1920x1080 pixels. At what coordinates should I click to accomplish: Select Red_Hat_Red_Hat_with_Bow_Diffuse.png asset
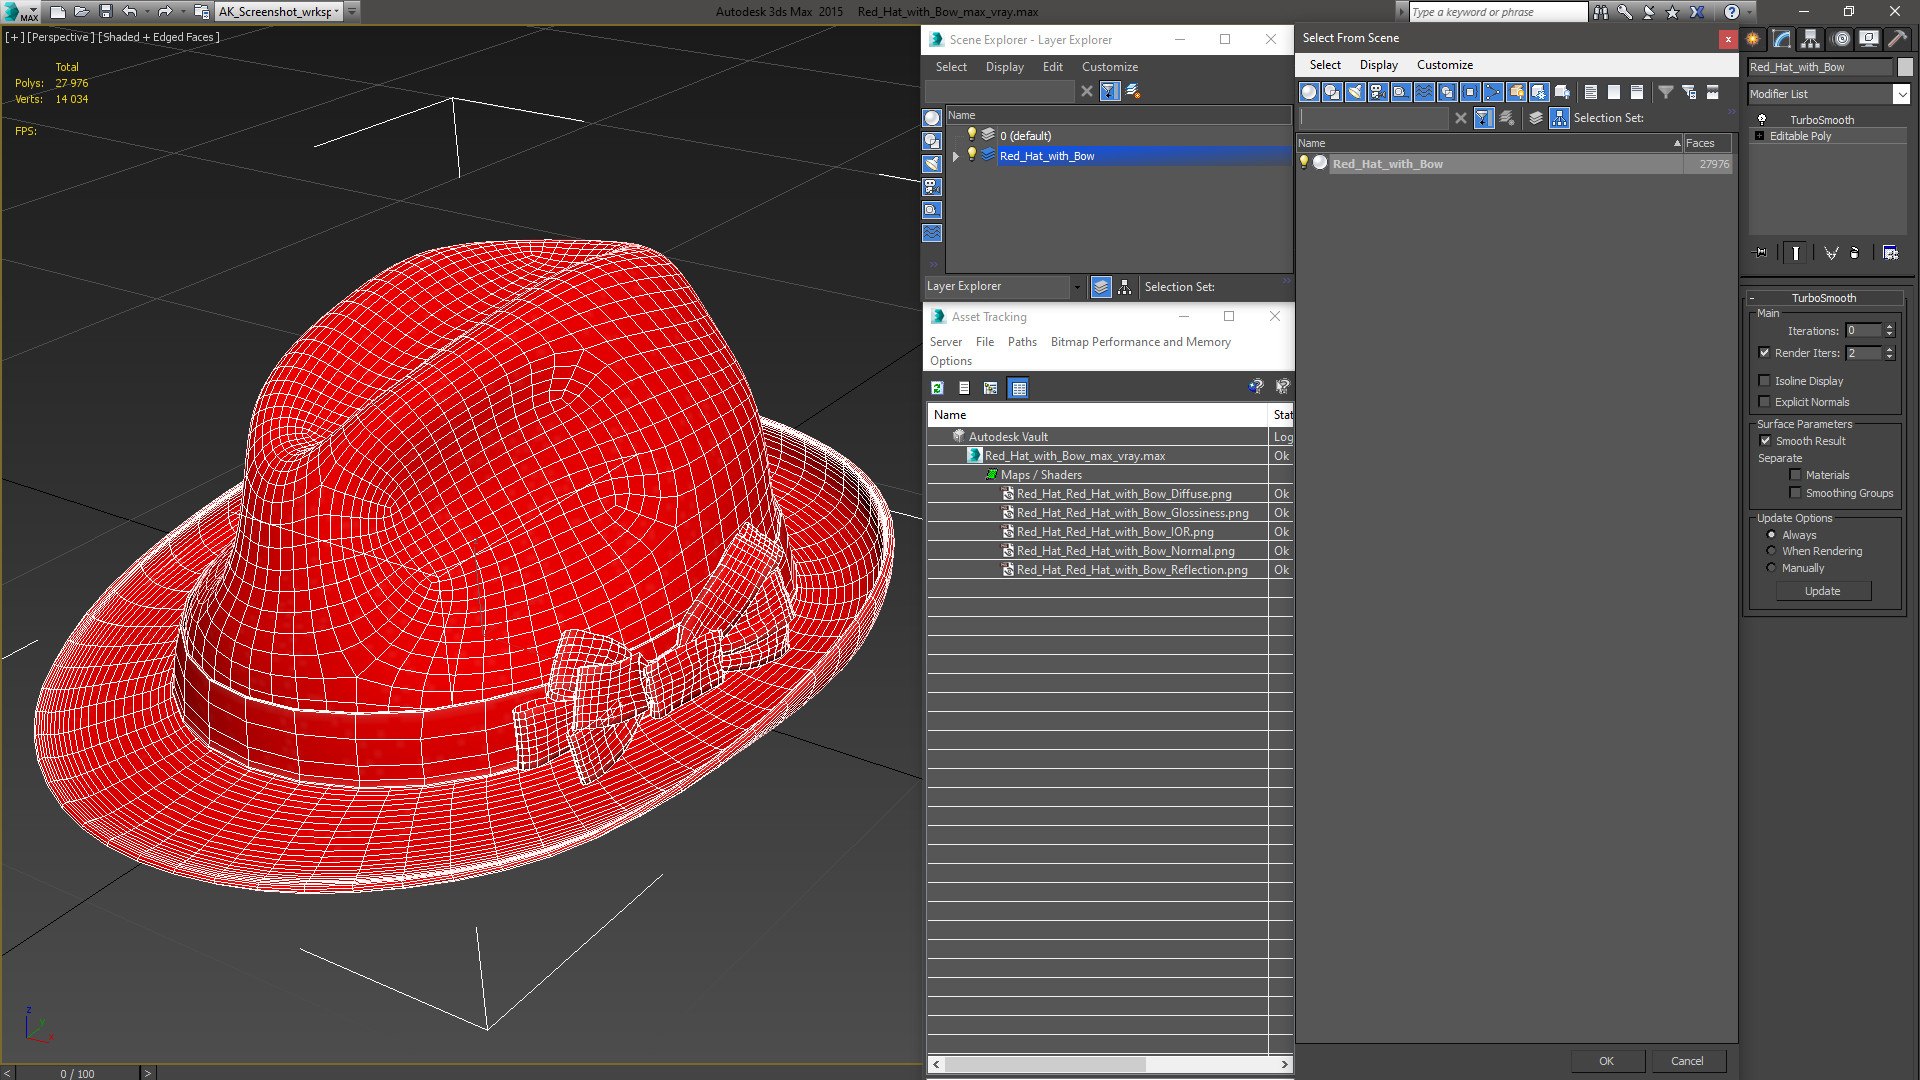1124,494
